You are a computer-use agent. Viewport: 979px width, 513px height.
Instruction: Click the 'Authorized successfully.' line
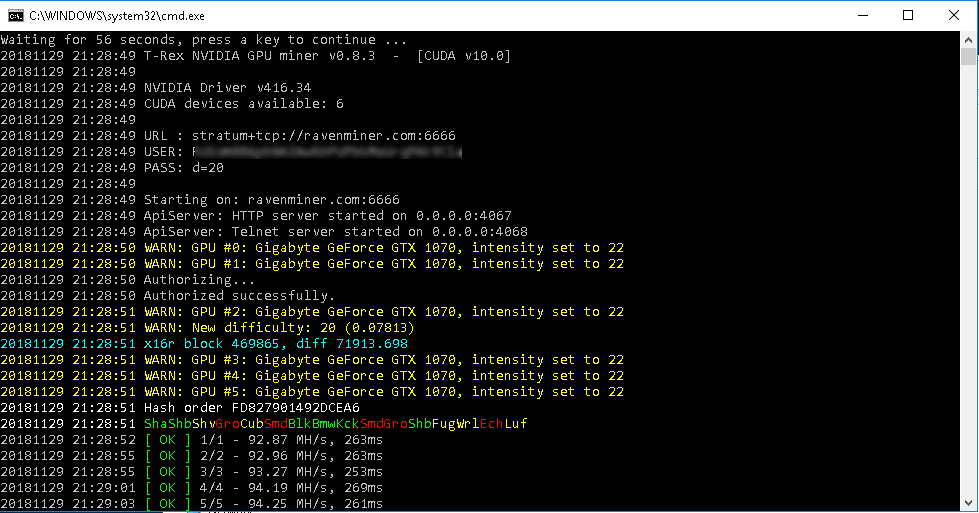(x=167, y=296)
